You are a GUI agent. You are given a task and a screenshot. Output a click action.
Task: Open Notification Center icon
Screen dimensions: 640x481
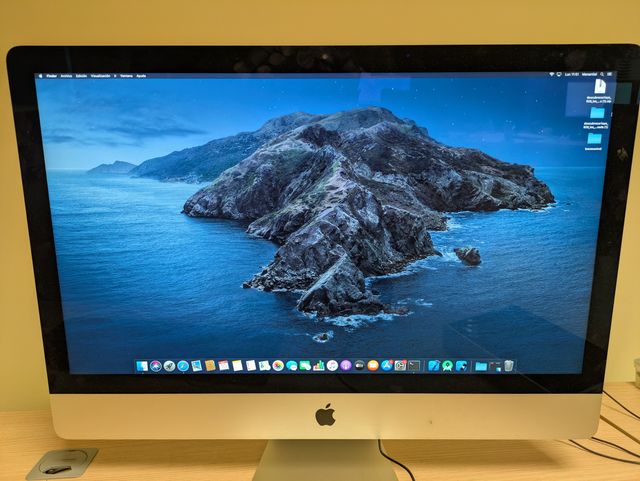[x=610, y=74]
